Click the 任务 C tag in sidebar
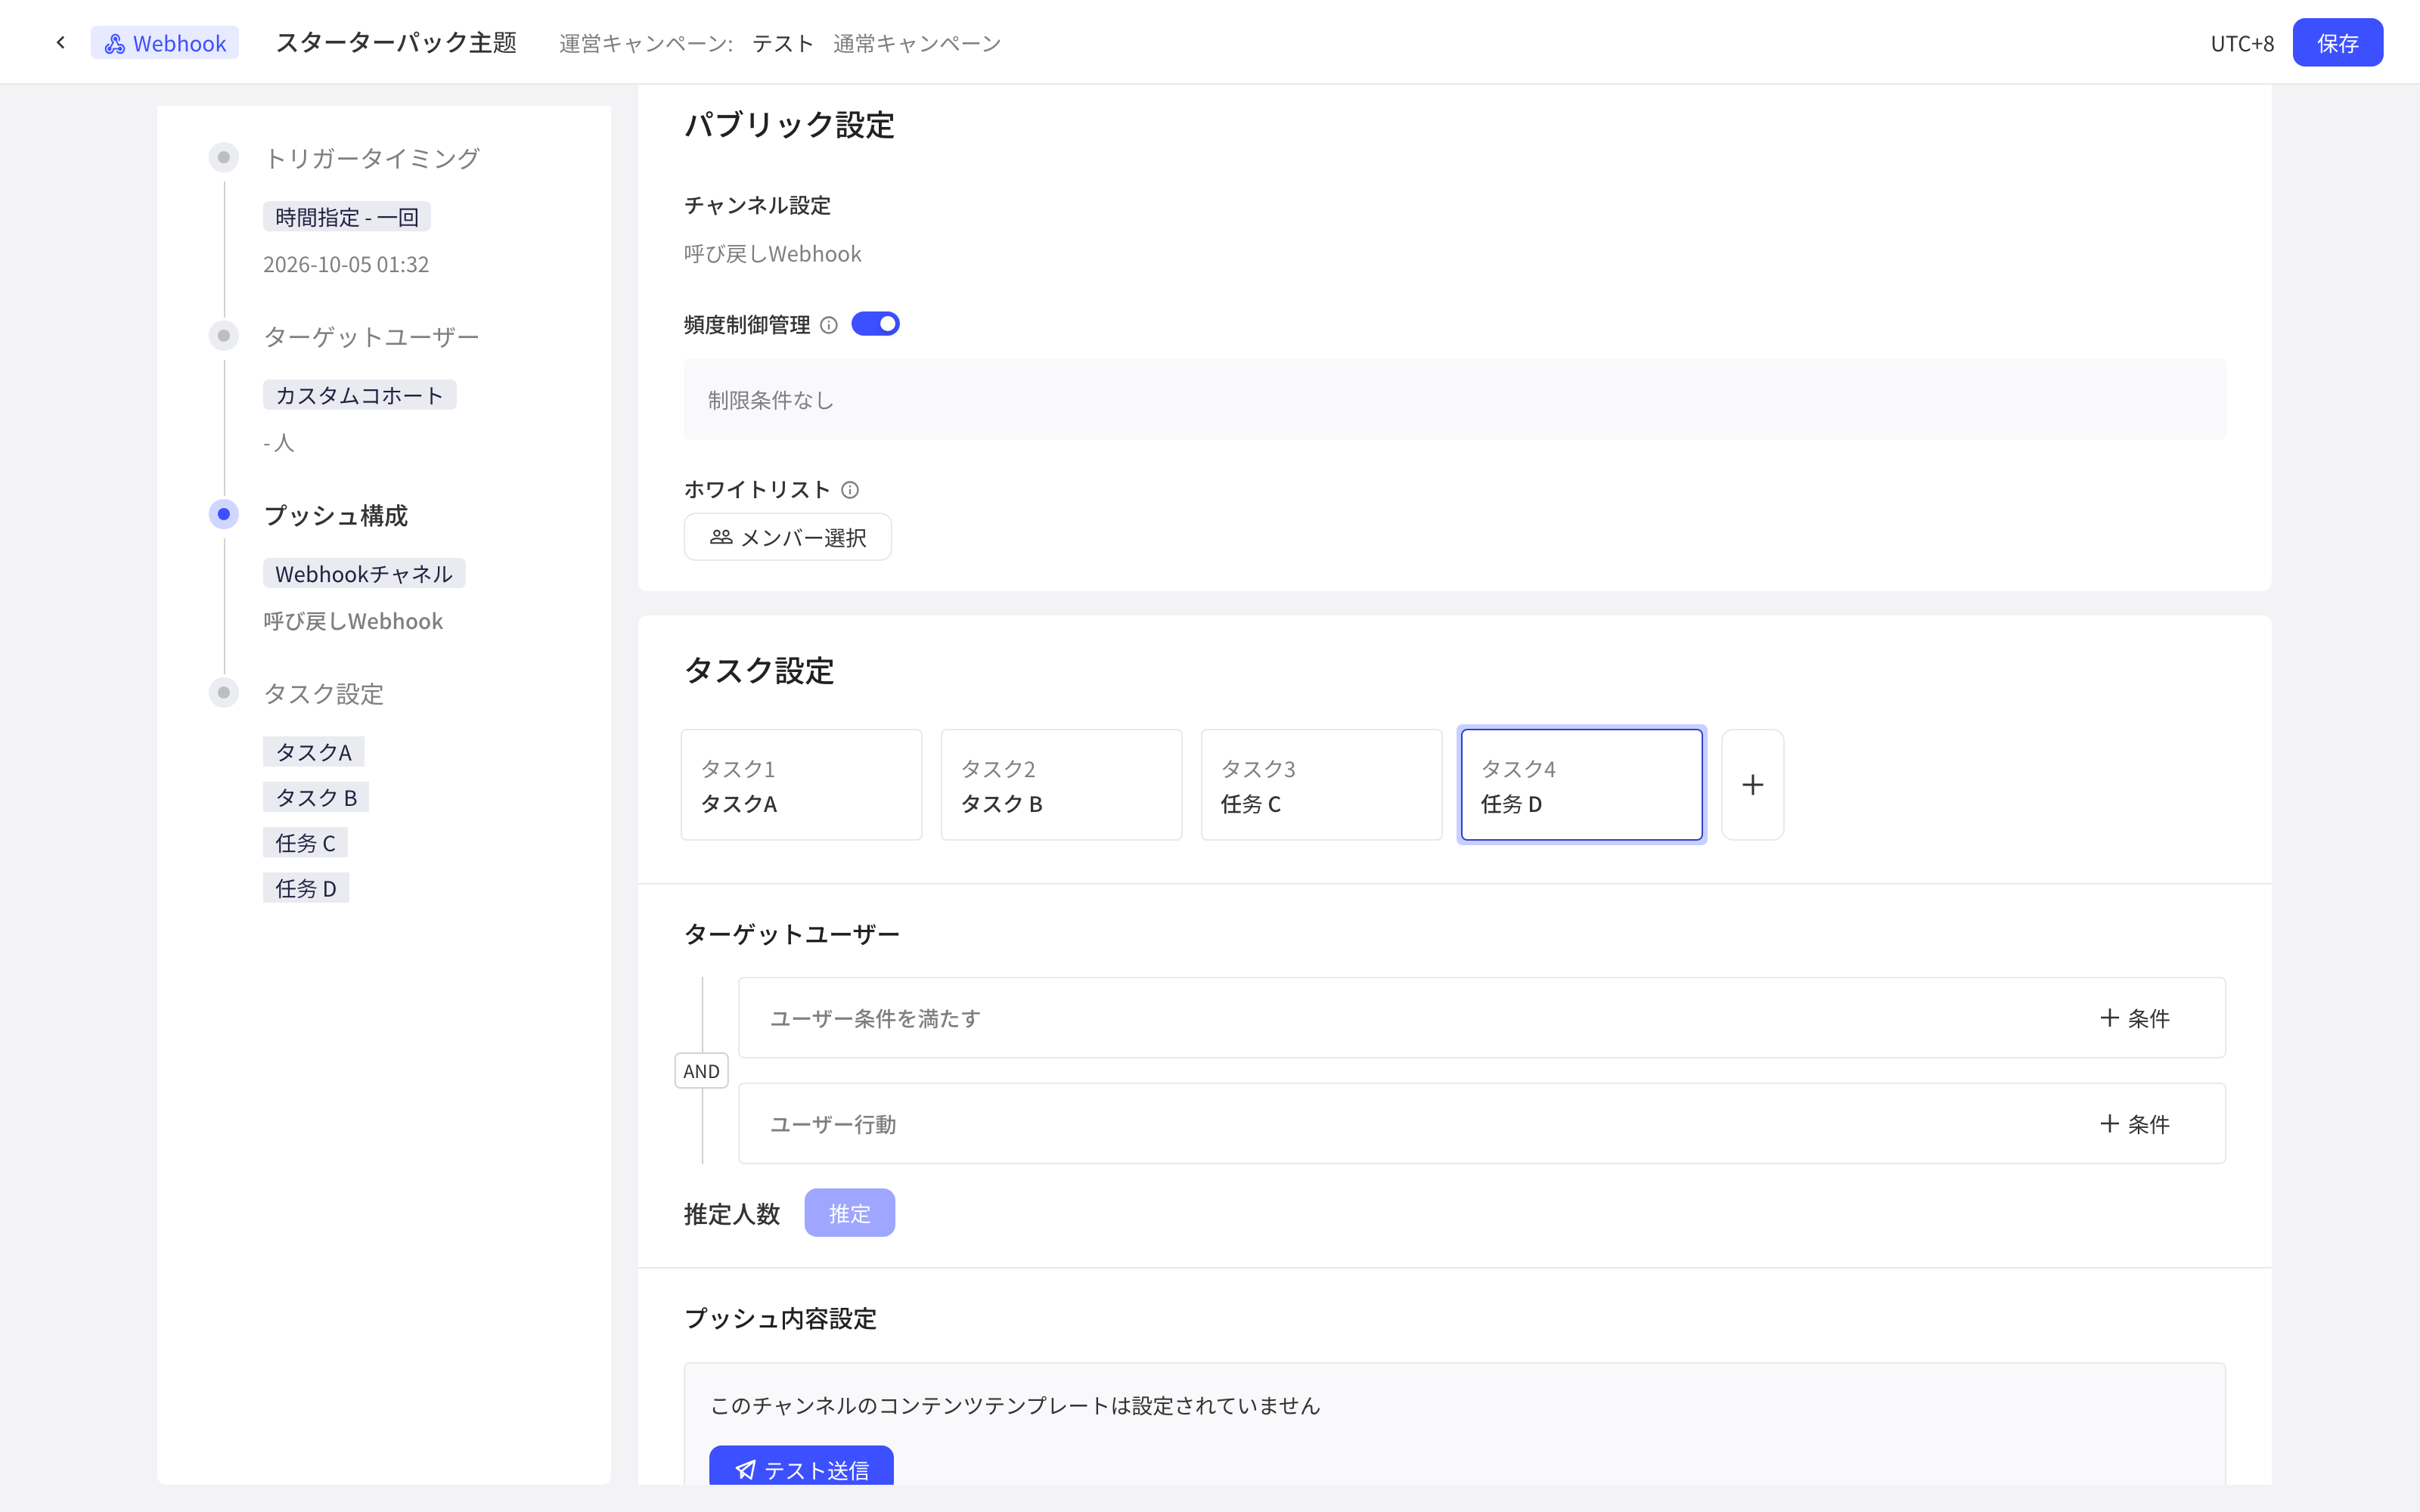Viewport: 2420px width, 1512px height. (305, 843)
